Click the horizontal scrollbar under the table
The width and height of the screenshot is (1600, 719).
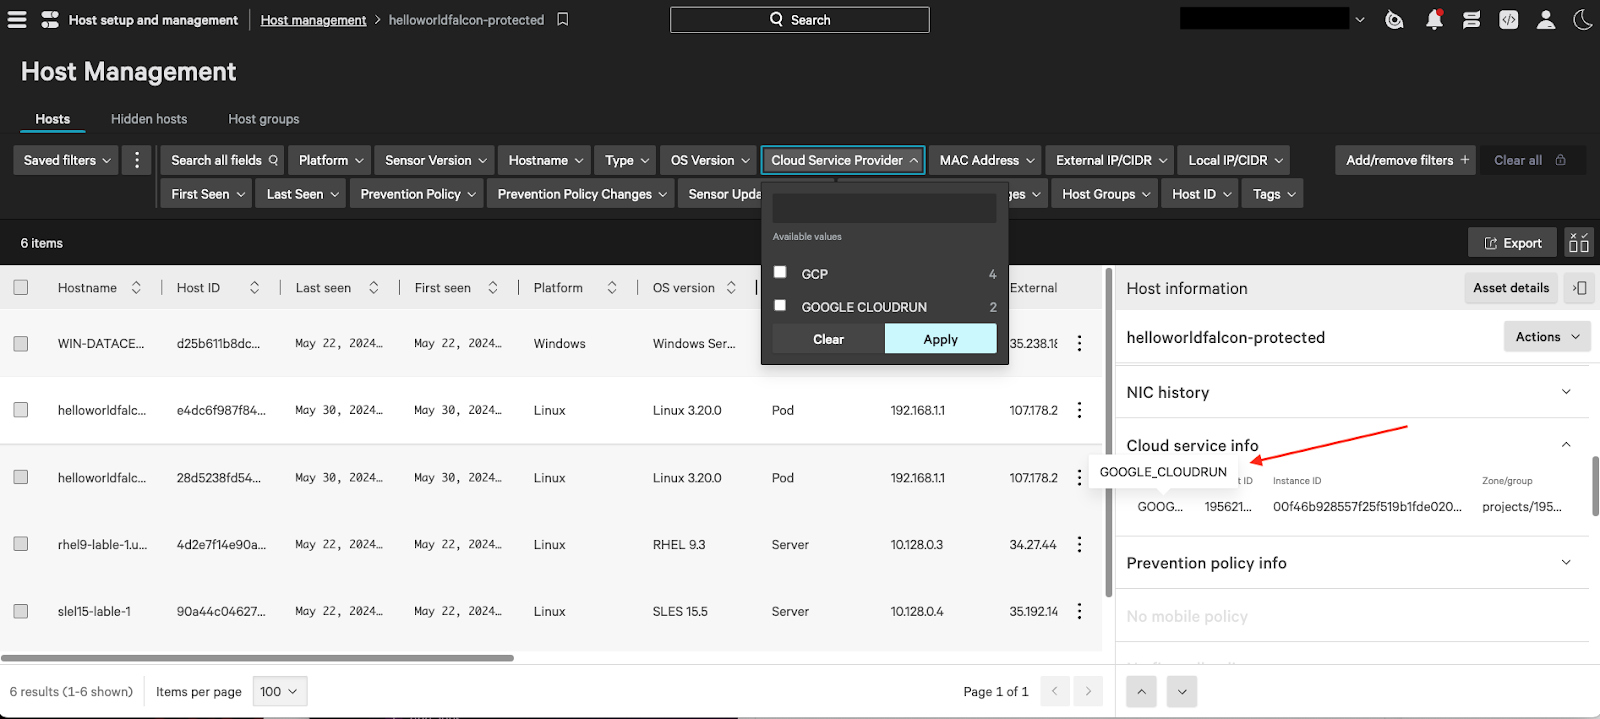(x=257, y=658)
